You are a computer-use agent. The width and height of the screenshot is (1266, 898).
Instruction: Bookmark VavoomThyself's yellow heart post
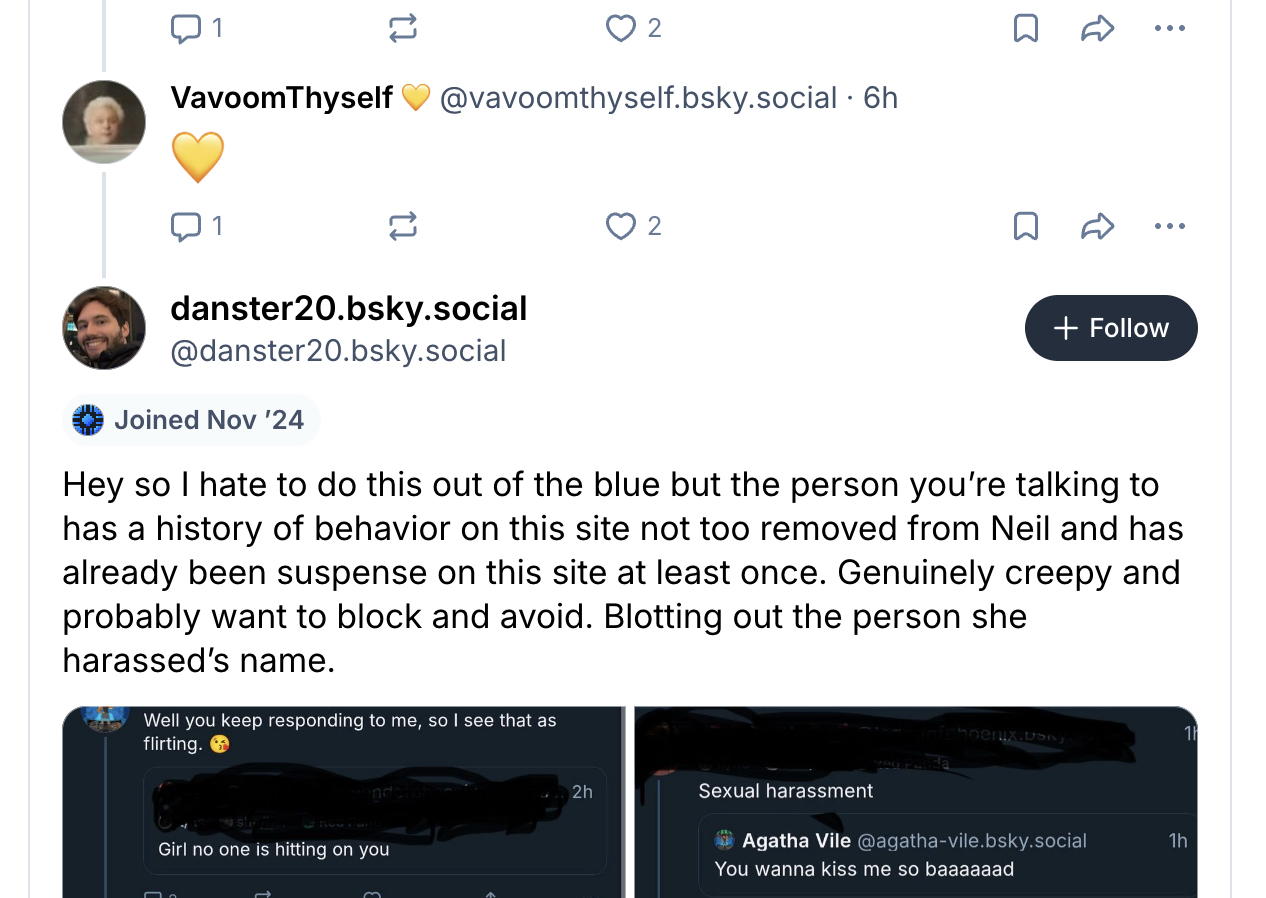coord(1025,227)
